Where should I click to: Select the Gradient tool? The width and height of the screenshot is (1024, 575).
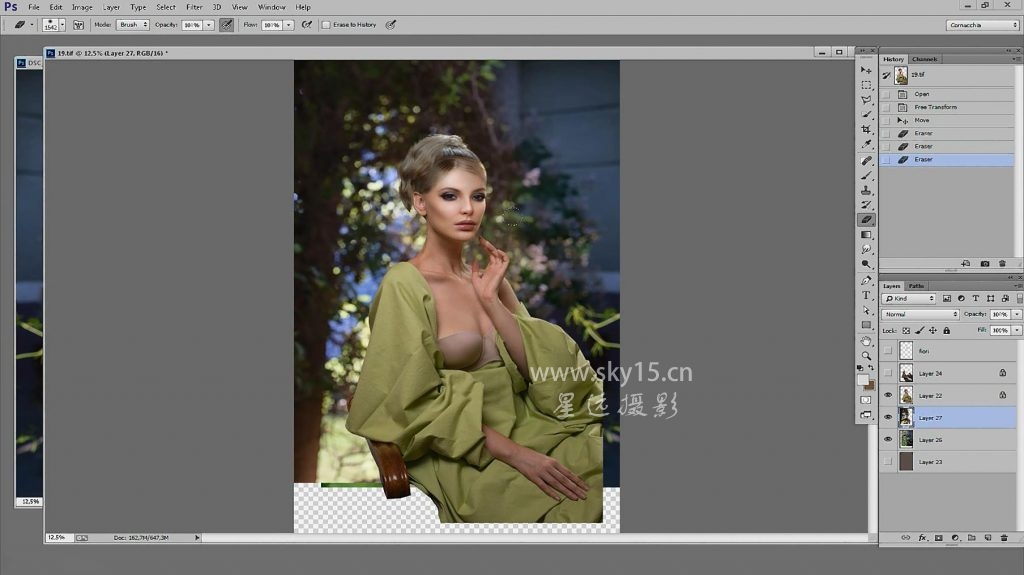tap(866, 235)
